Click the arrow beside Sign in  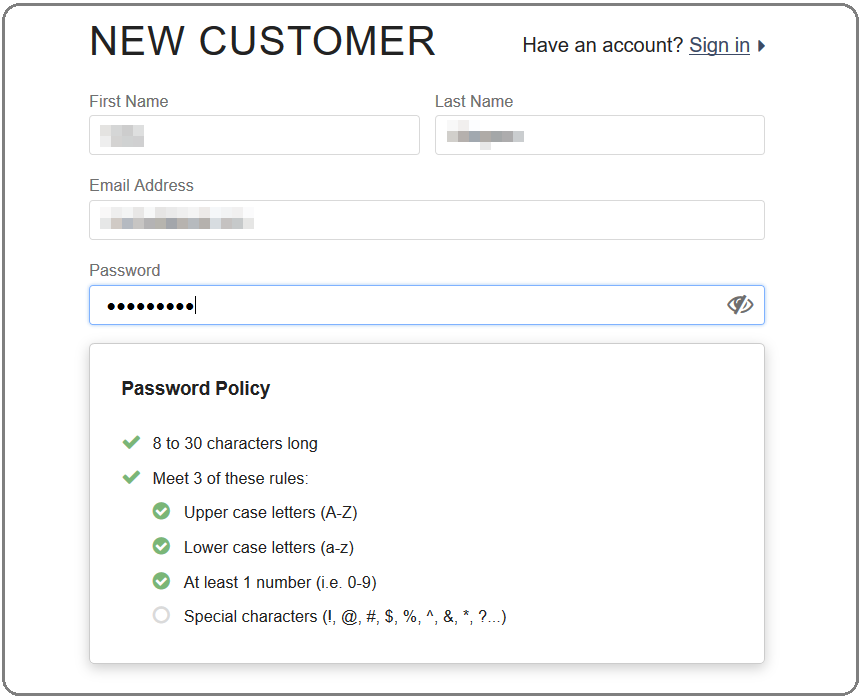[x=761, y=46]
